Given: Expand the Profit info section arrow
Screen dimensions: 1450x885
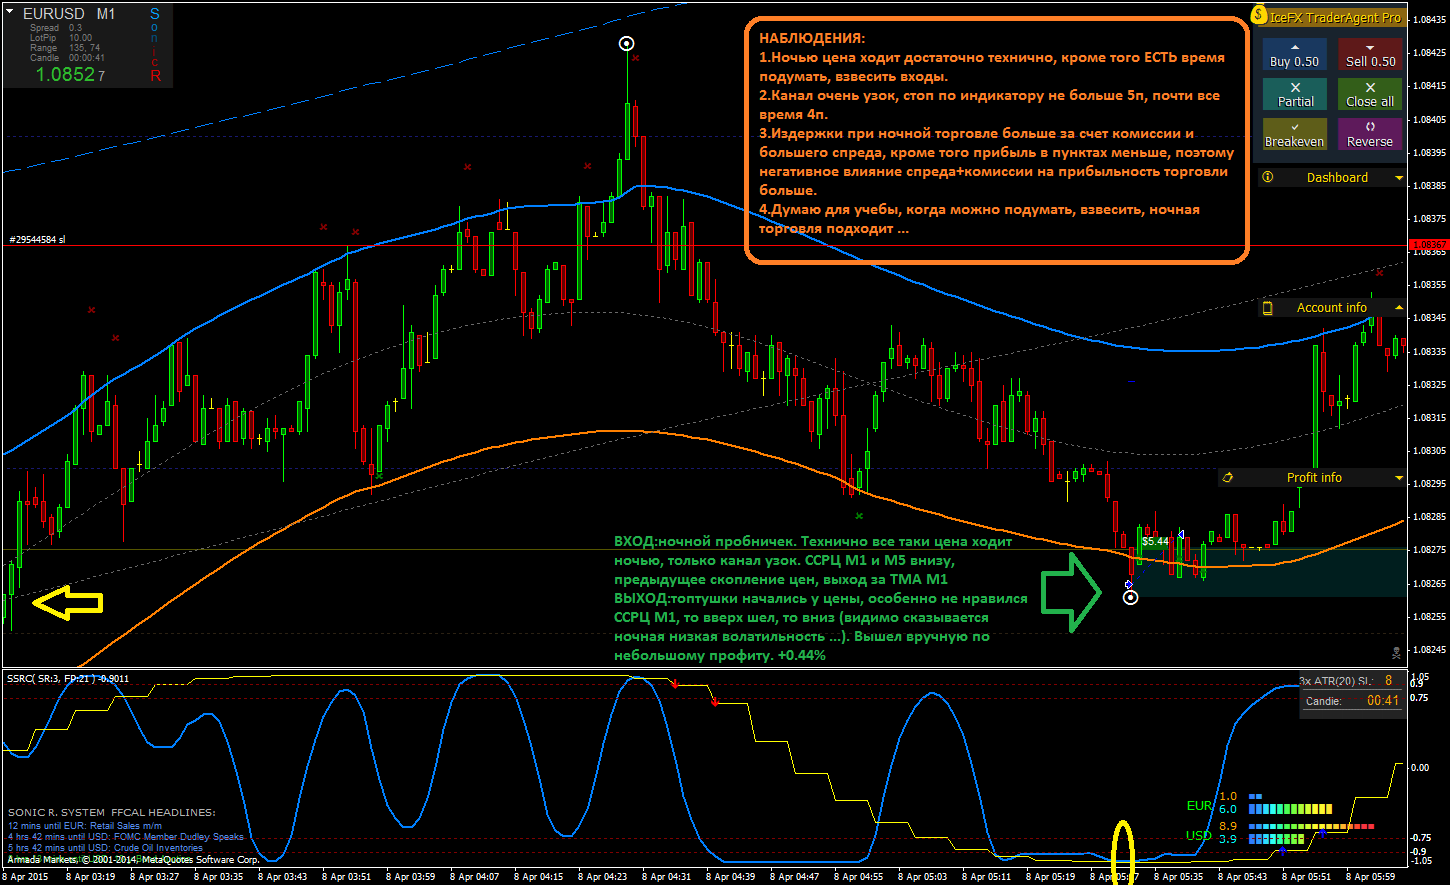Looking at the screenshot, I should (1398, 478).
